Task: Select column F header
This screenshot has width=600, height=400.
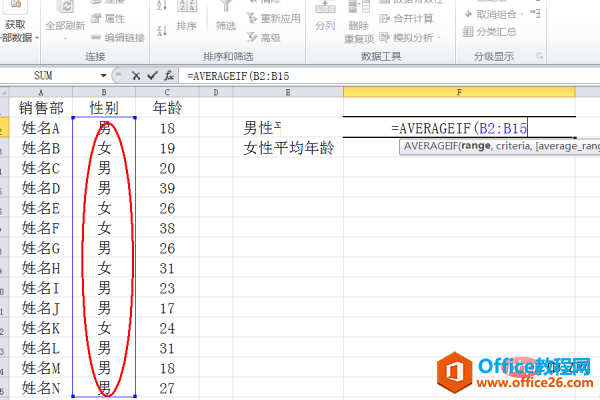Action: click(x=459, y=92)
